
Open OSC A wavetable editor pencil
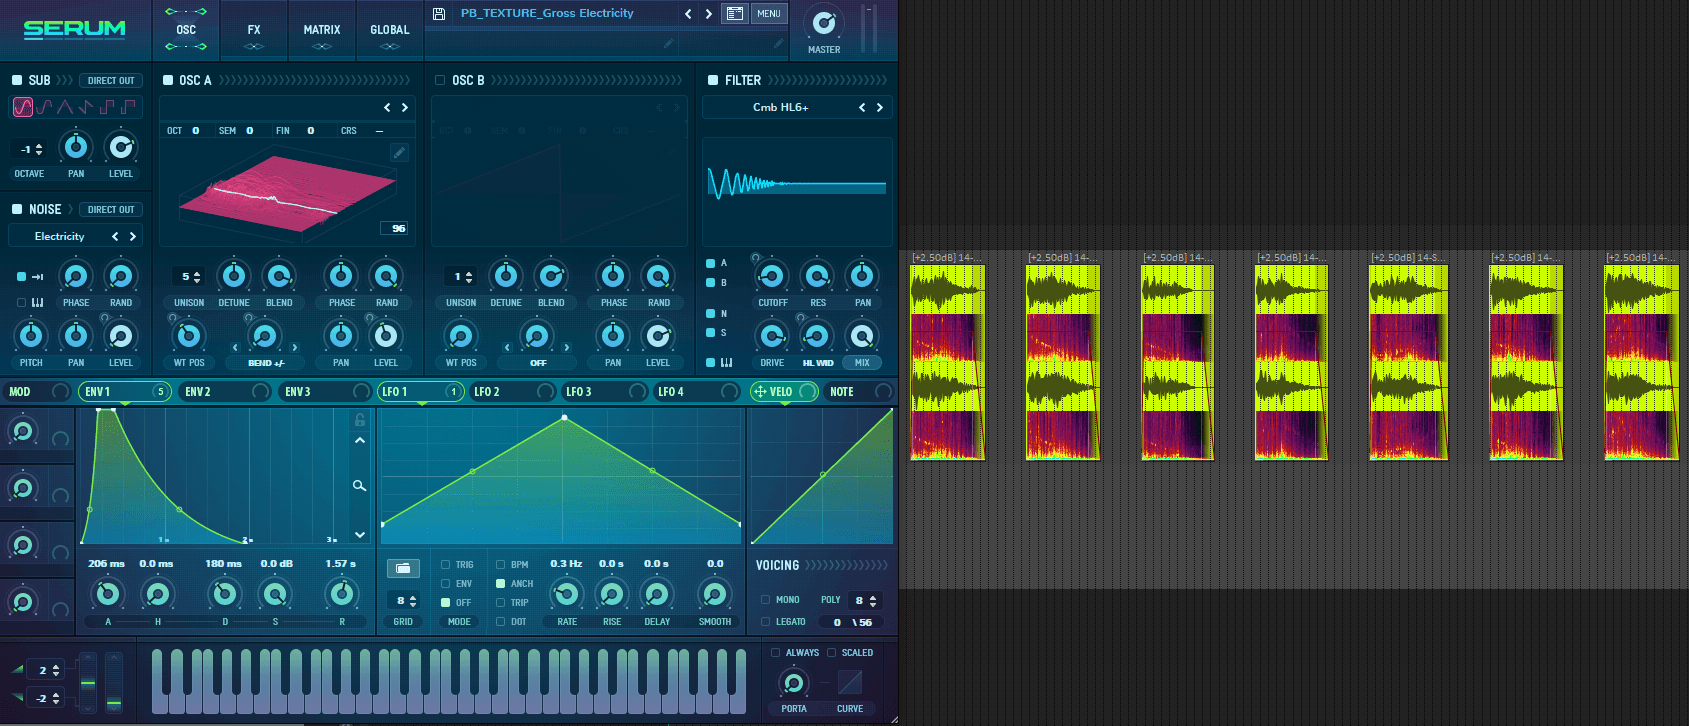click(399, 152)
